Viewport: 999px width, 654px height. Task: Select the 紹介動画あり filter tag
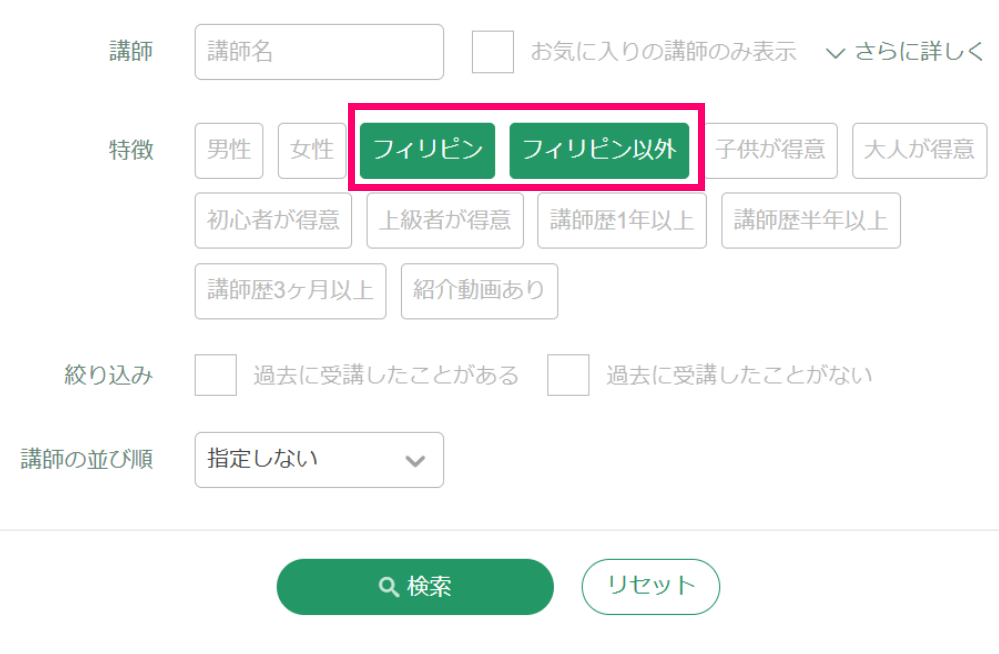pyautogui.click(x=479, y=291)
